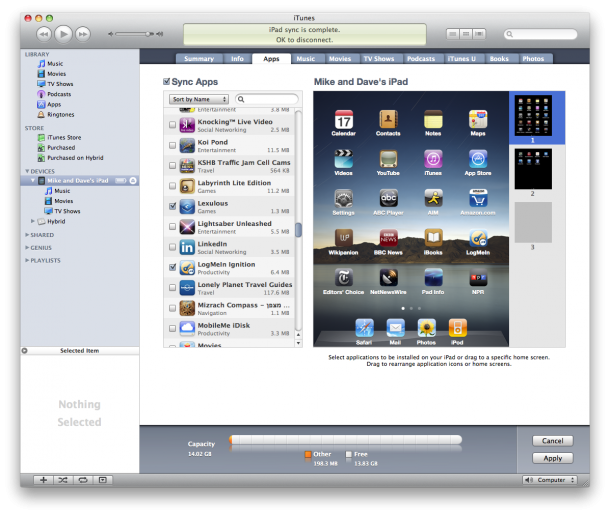Viewport: 610px width, 515px height.
Task: Open the Computer speaker output dropdown
Action: click(550, 480)
